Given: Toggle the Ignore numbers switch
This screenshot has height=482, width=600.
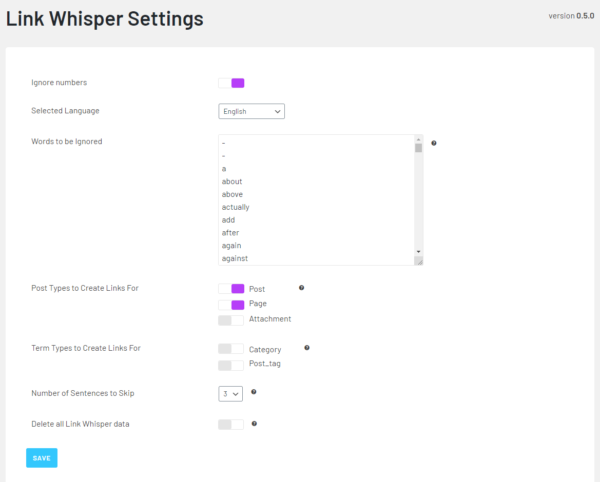Looking at the screenshot, I should pos(231,83).
